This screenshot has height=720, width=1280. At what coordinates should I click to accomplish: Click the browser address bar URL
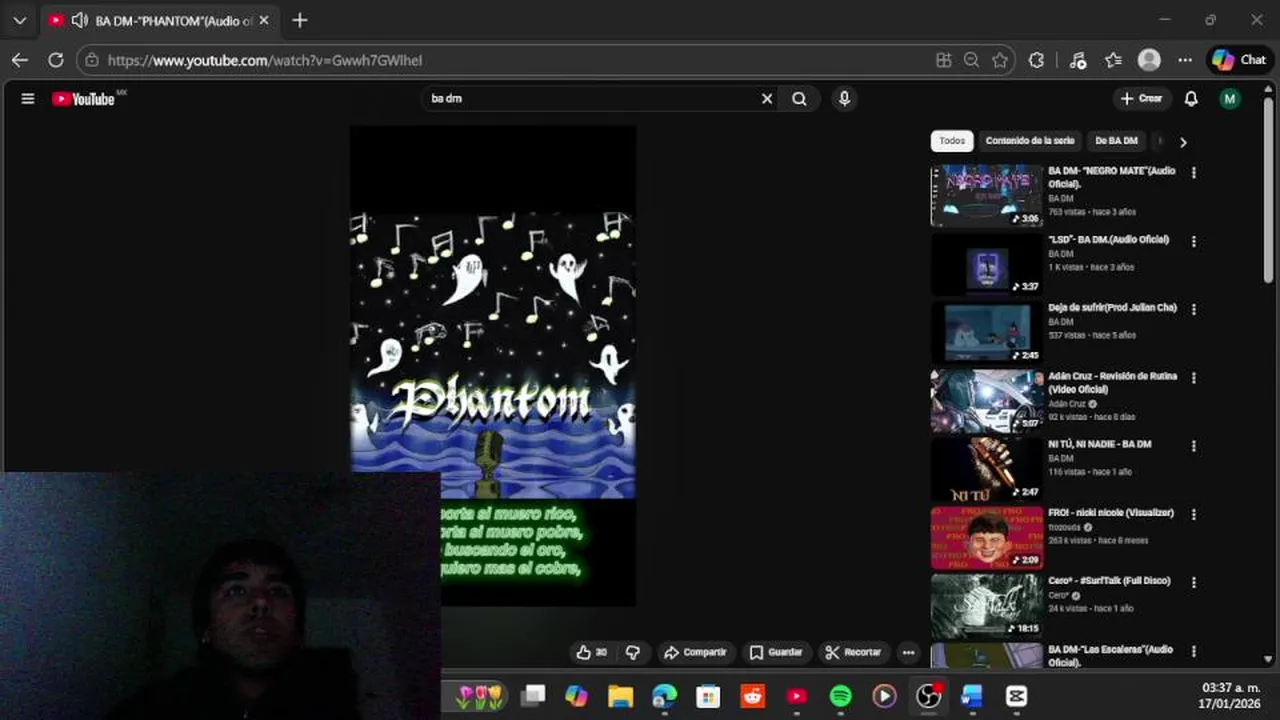(265, 60)
